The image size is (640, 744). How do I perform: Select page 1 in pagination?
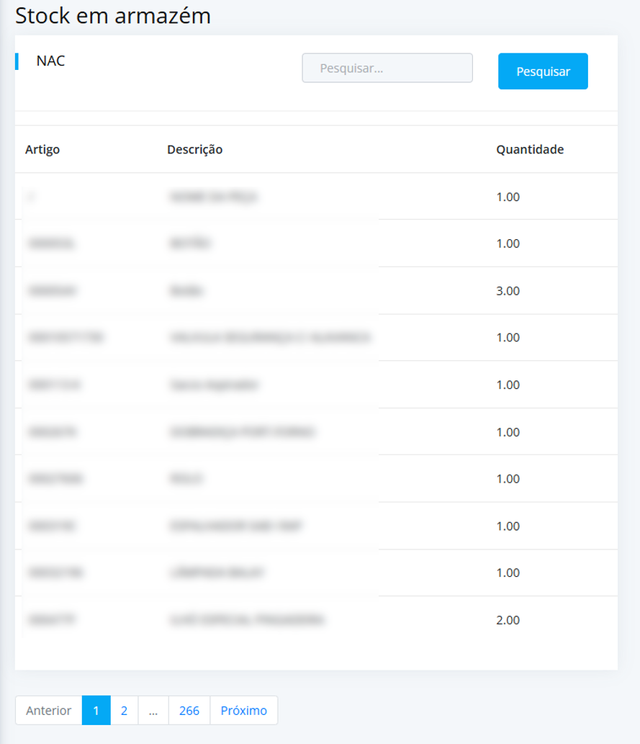click(96, 711)
